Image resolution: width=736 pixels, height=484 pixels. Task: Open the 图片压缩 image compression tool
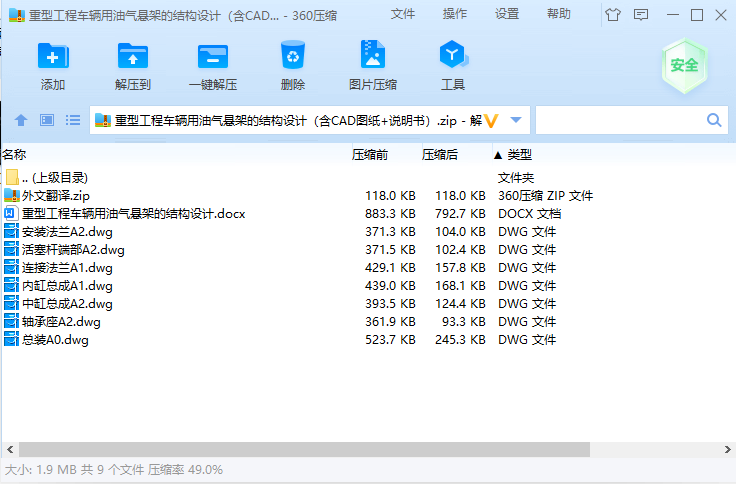click(373, 54)
